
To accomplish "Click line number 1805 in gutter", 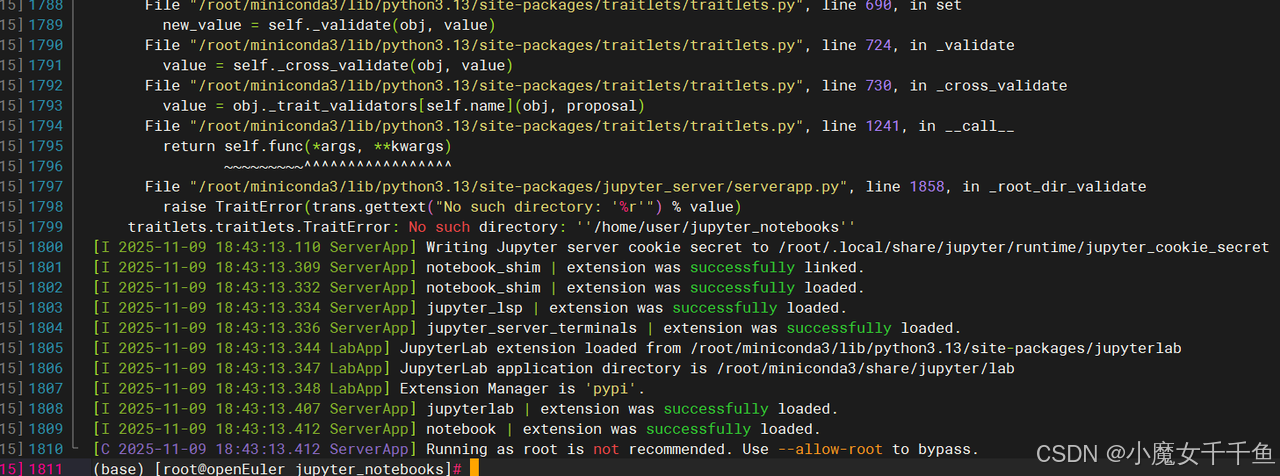I will 45,348.
